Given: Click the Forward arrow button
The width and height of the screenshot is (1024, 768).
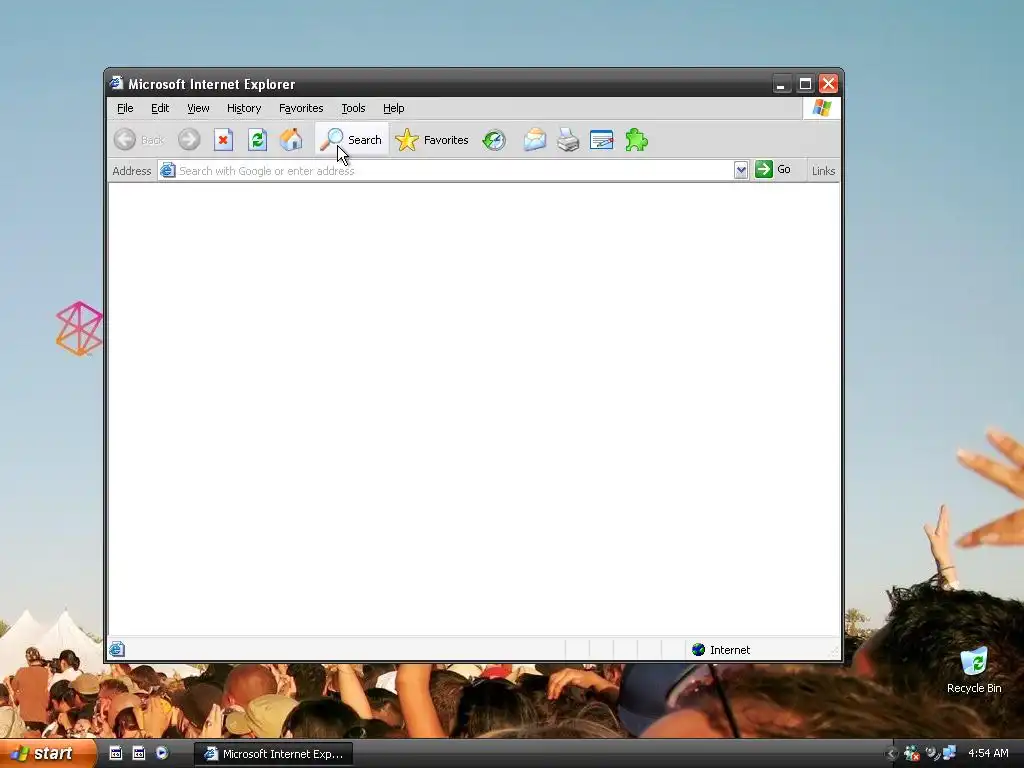Looking at the screenshot, I should coord(189,140).
